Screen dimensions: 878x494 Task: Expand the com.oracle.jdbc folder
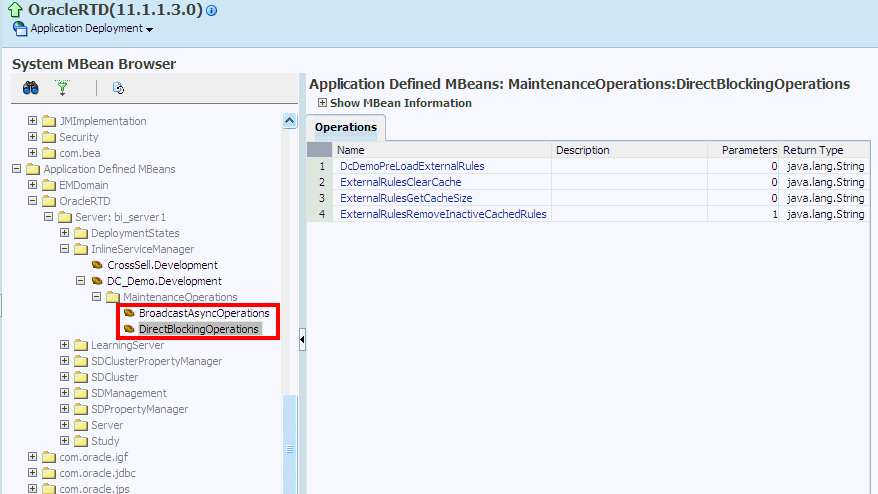point(32,472)
